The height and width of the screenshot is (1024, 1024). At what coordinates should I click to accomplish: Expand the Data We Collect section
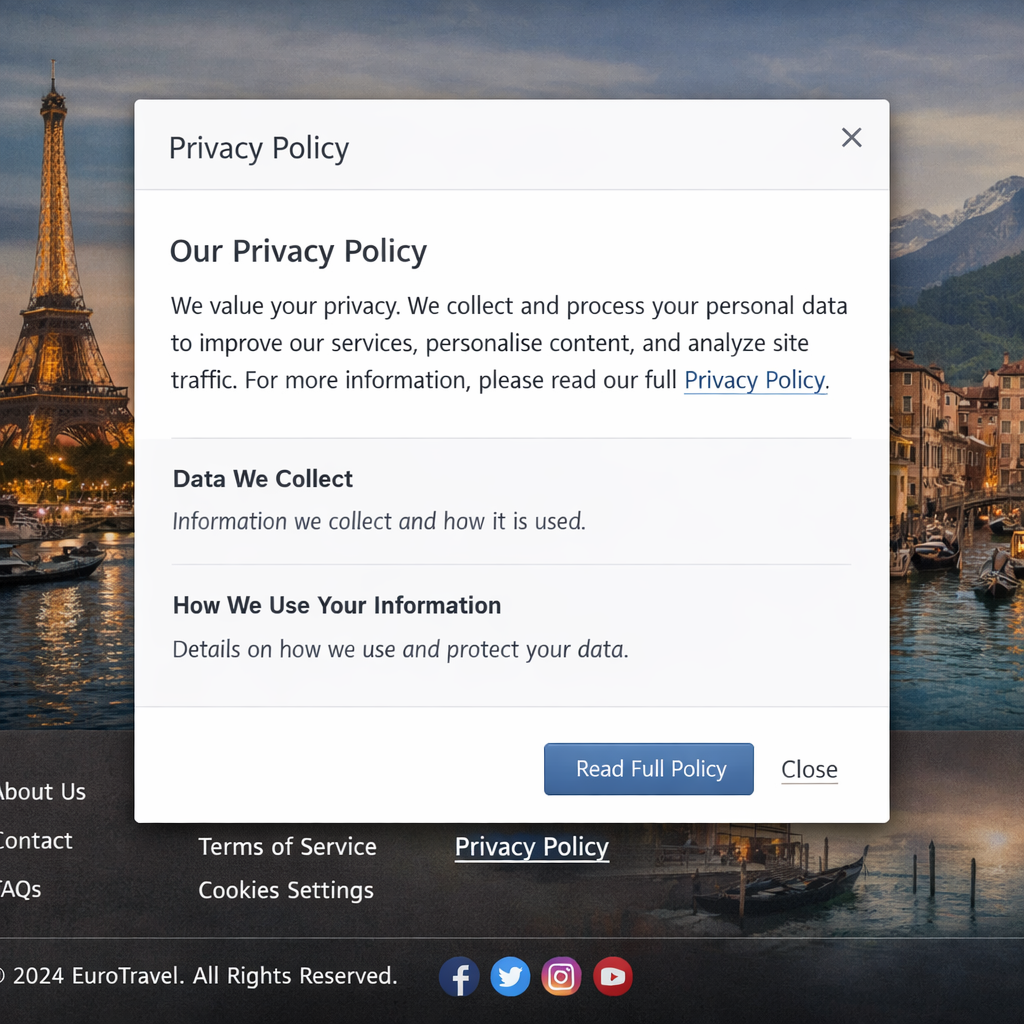click(x=262, y=479)
